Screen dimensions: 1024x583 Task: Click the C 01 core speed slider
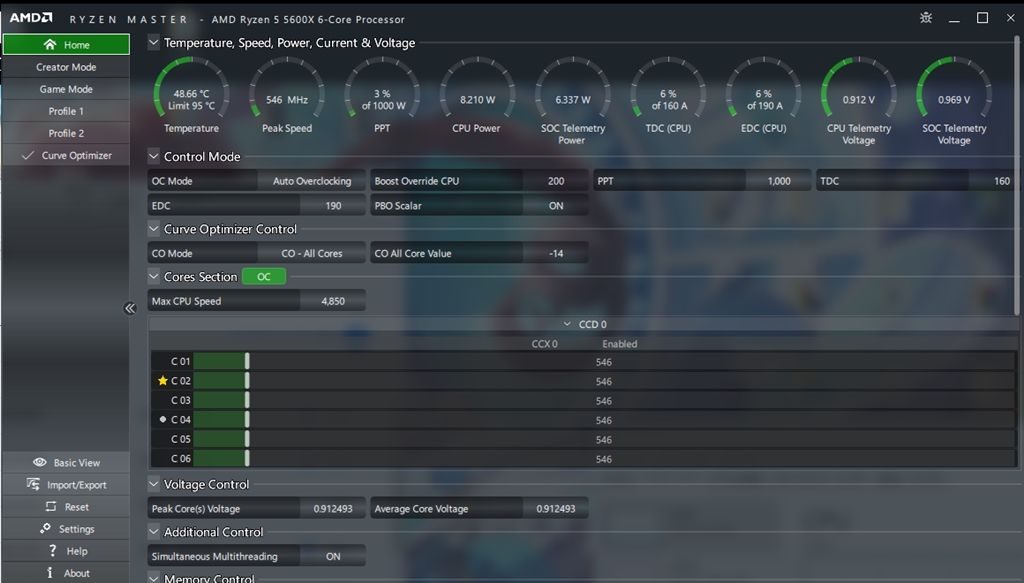pyautogui.click(x=247, y=361)
